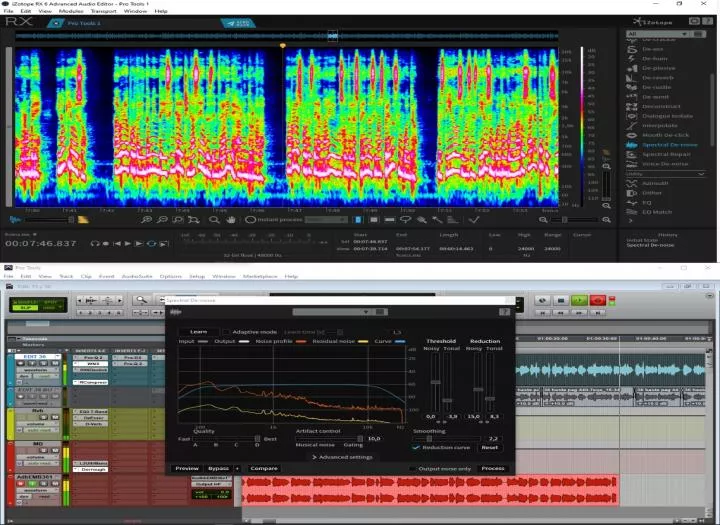The image size is (720, 525).
Task: Select the zoom magnifier tool next to the hand tool
Action: 214,220
